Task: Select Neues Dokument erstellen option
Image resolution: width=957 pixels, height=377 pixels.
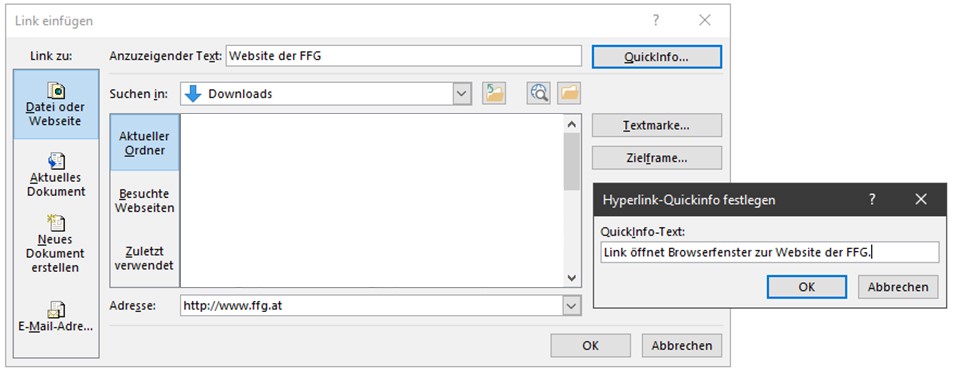Action: pyautogui.click(x=56, y=243)
